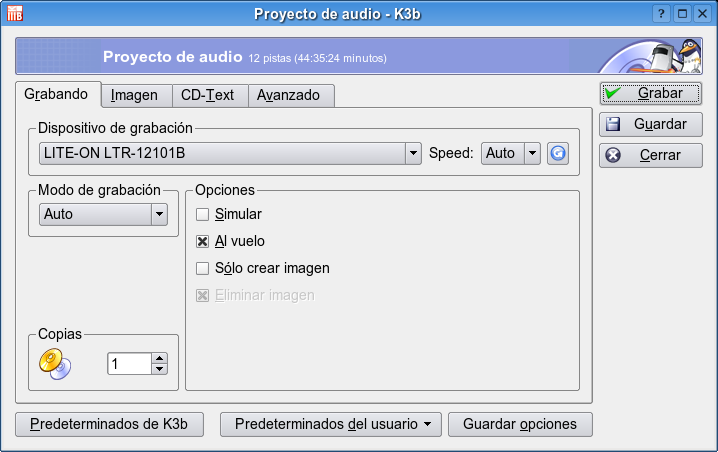Click the CD discs copies icon
The image size is (718, 452).
(55, 365)
